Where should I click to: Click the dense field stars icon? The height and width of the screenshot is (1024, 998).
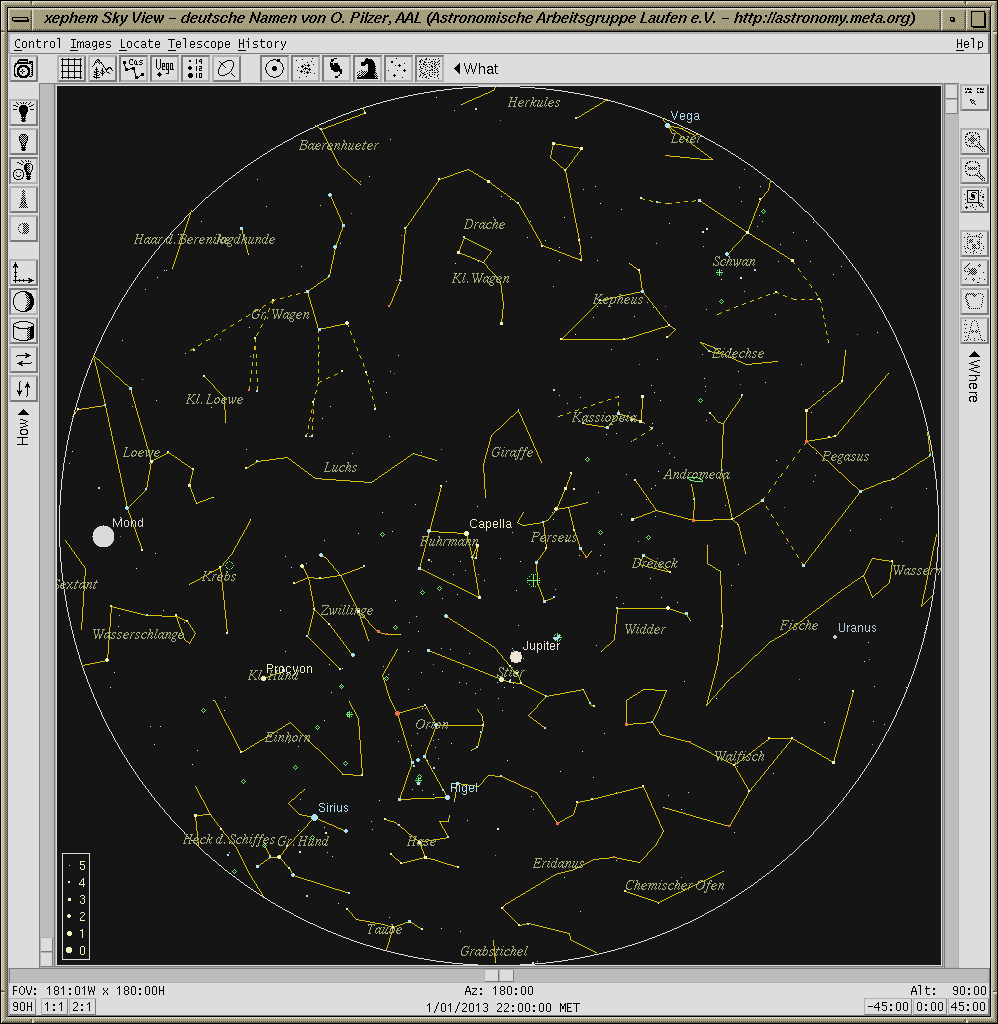(429, 69)
